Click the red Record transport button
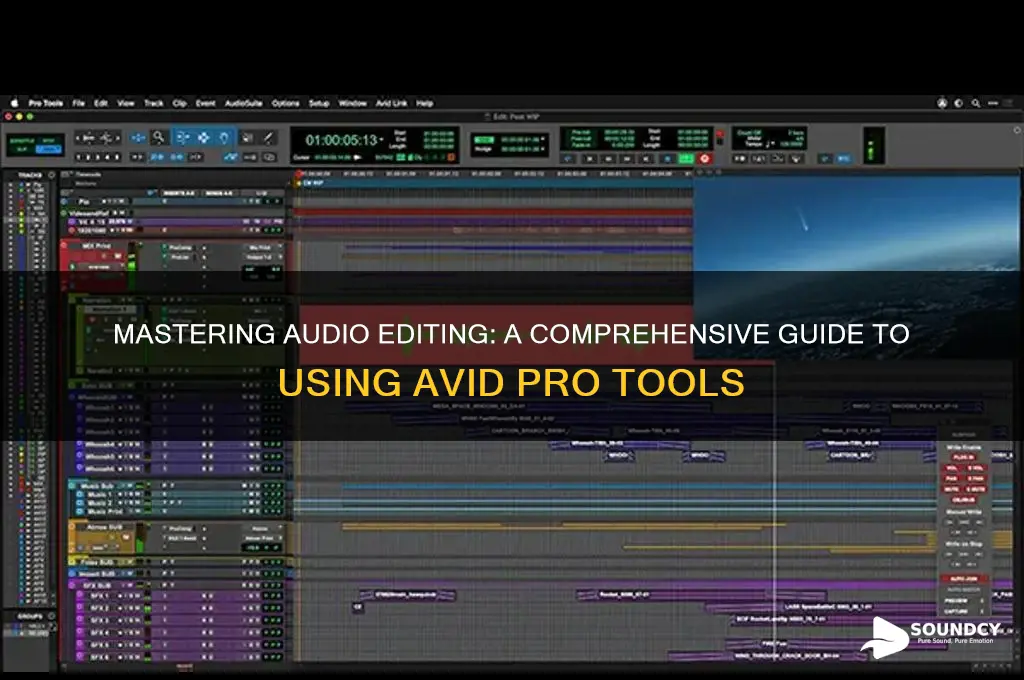The width and height of the screenshot is (1024, 680). (x=705, y=158)
